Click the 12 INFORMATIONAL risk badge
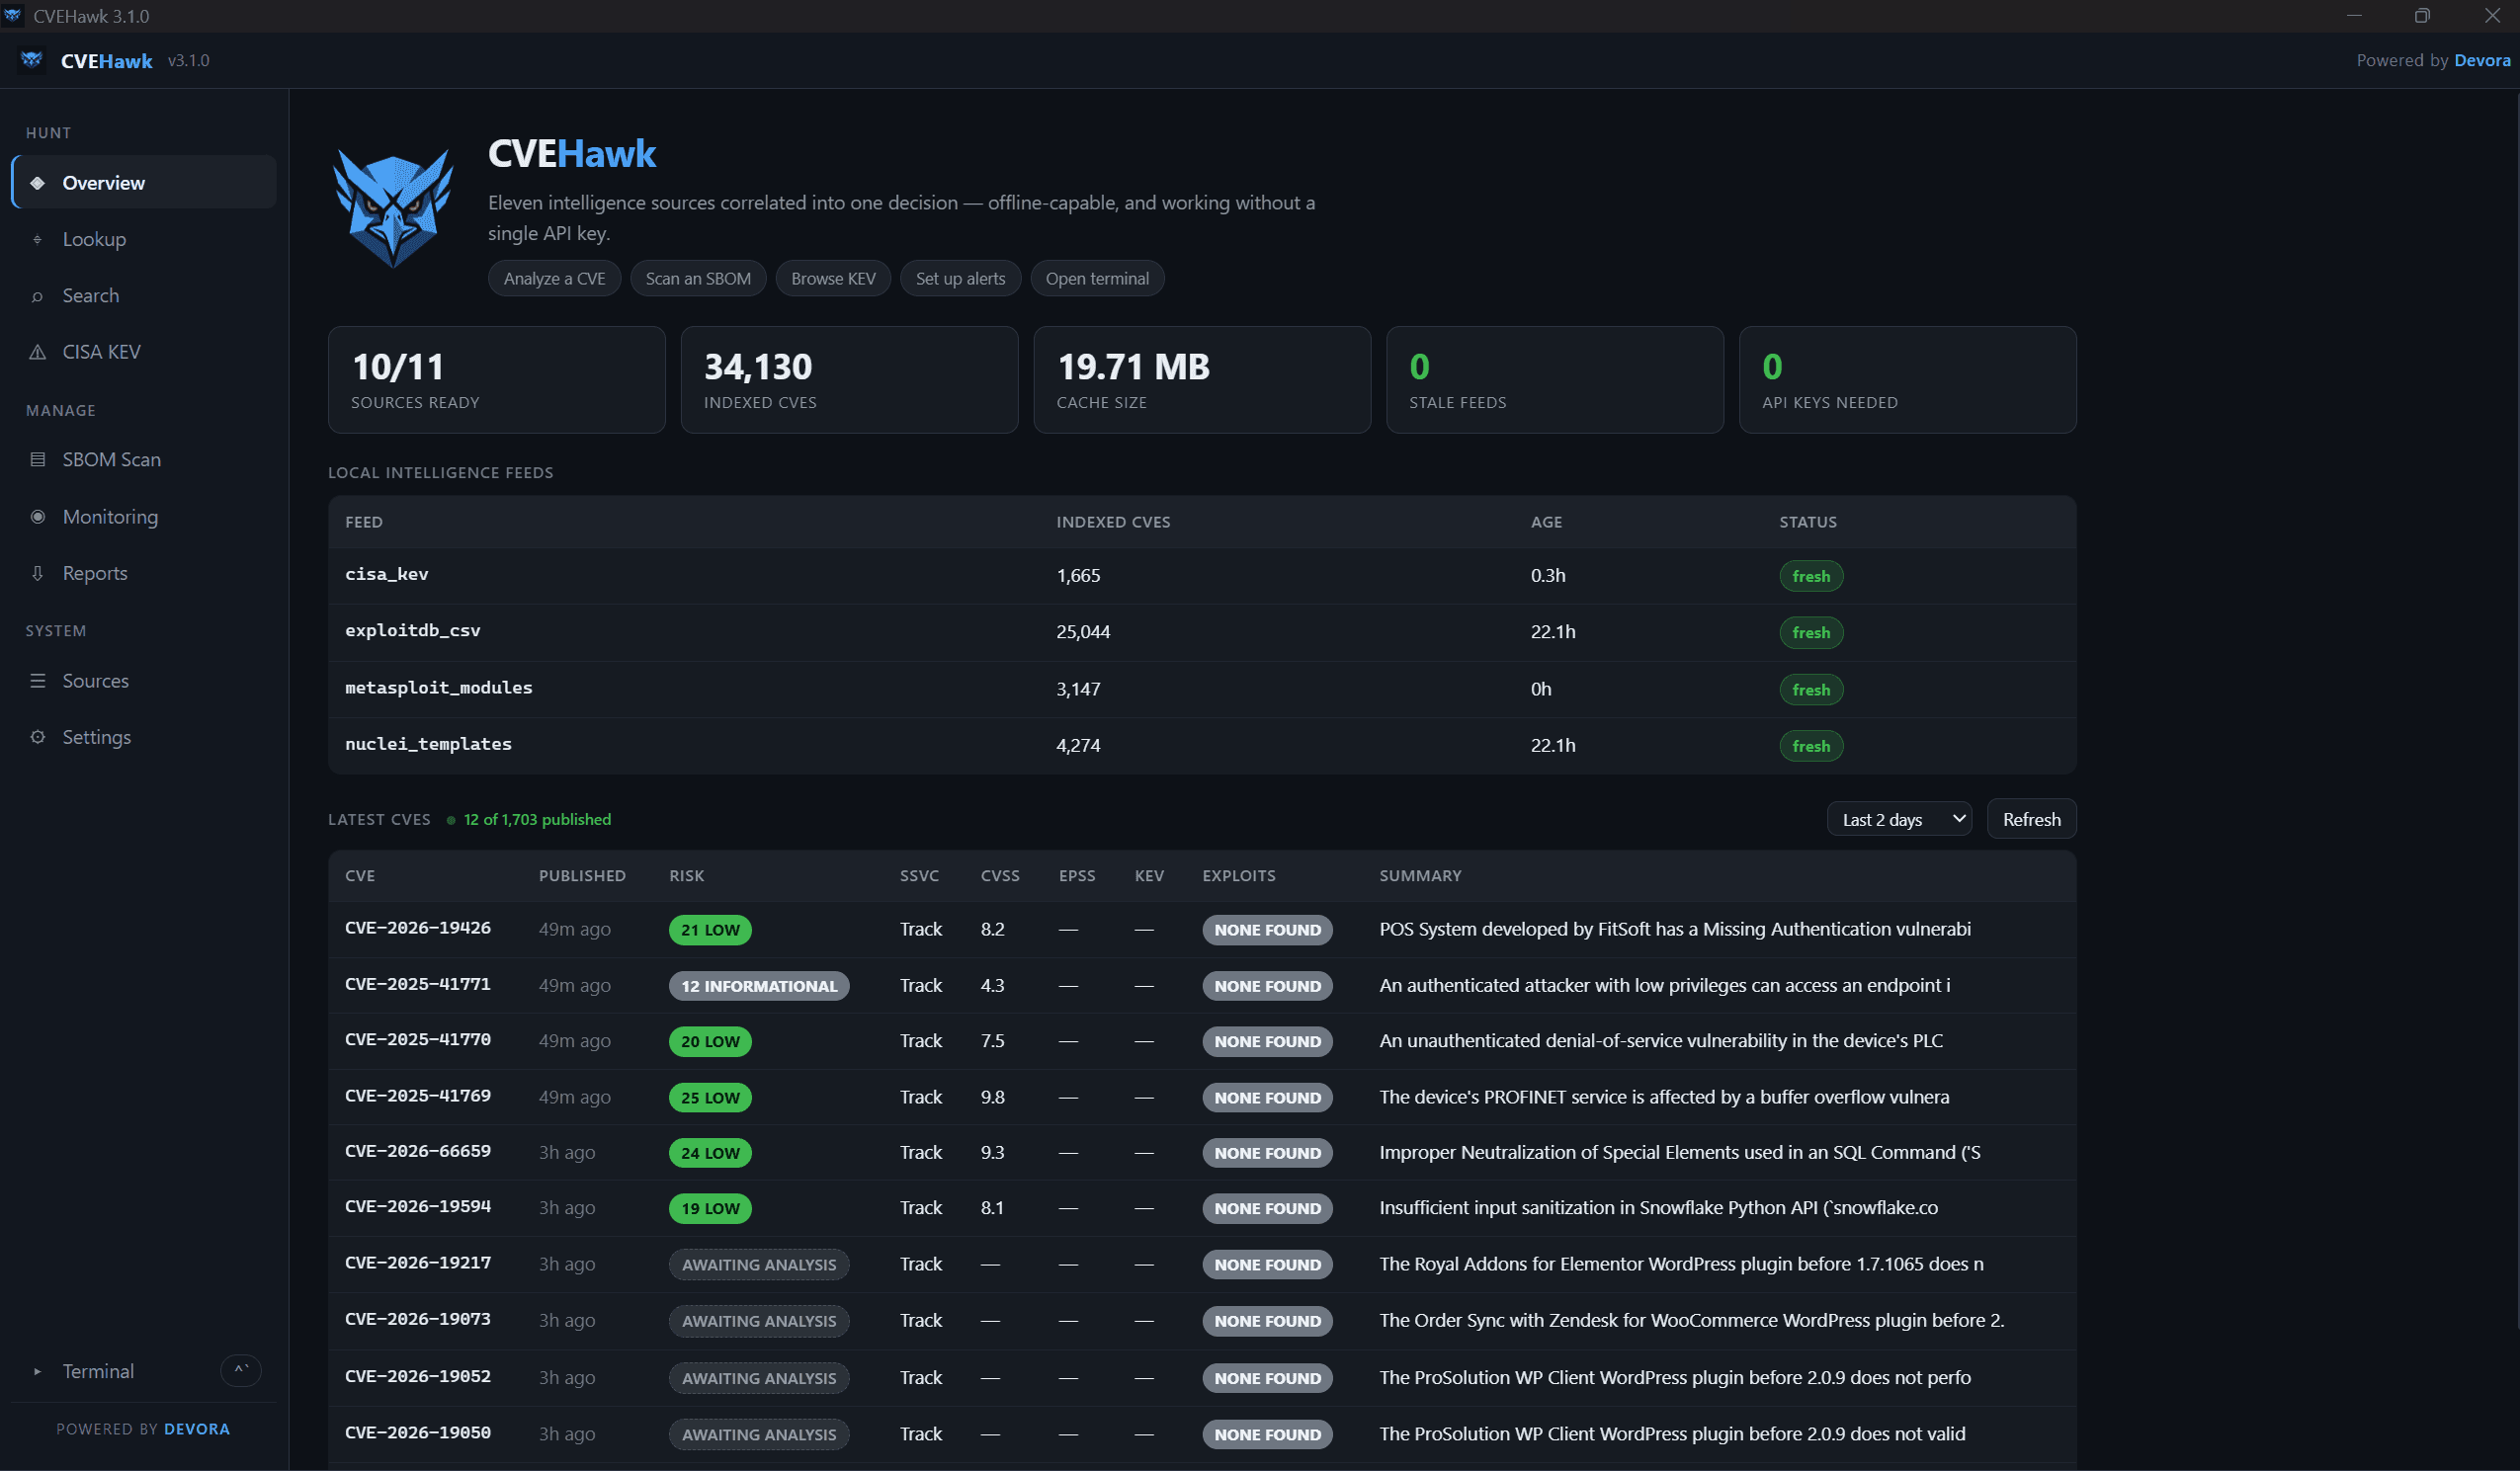The width and height of the screenshot is (2520, 1471). [759, 986]
